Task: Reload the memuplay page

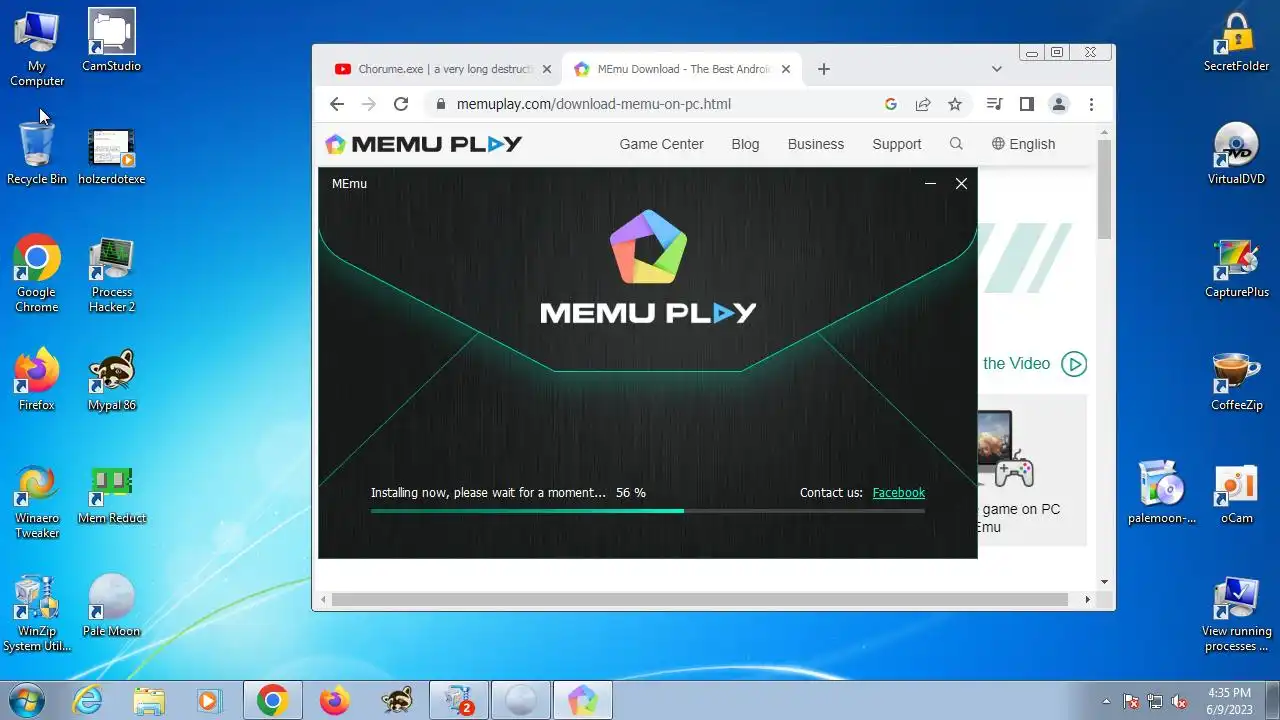Action: pos(401,104)
